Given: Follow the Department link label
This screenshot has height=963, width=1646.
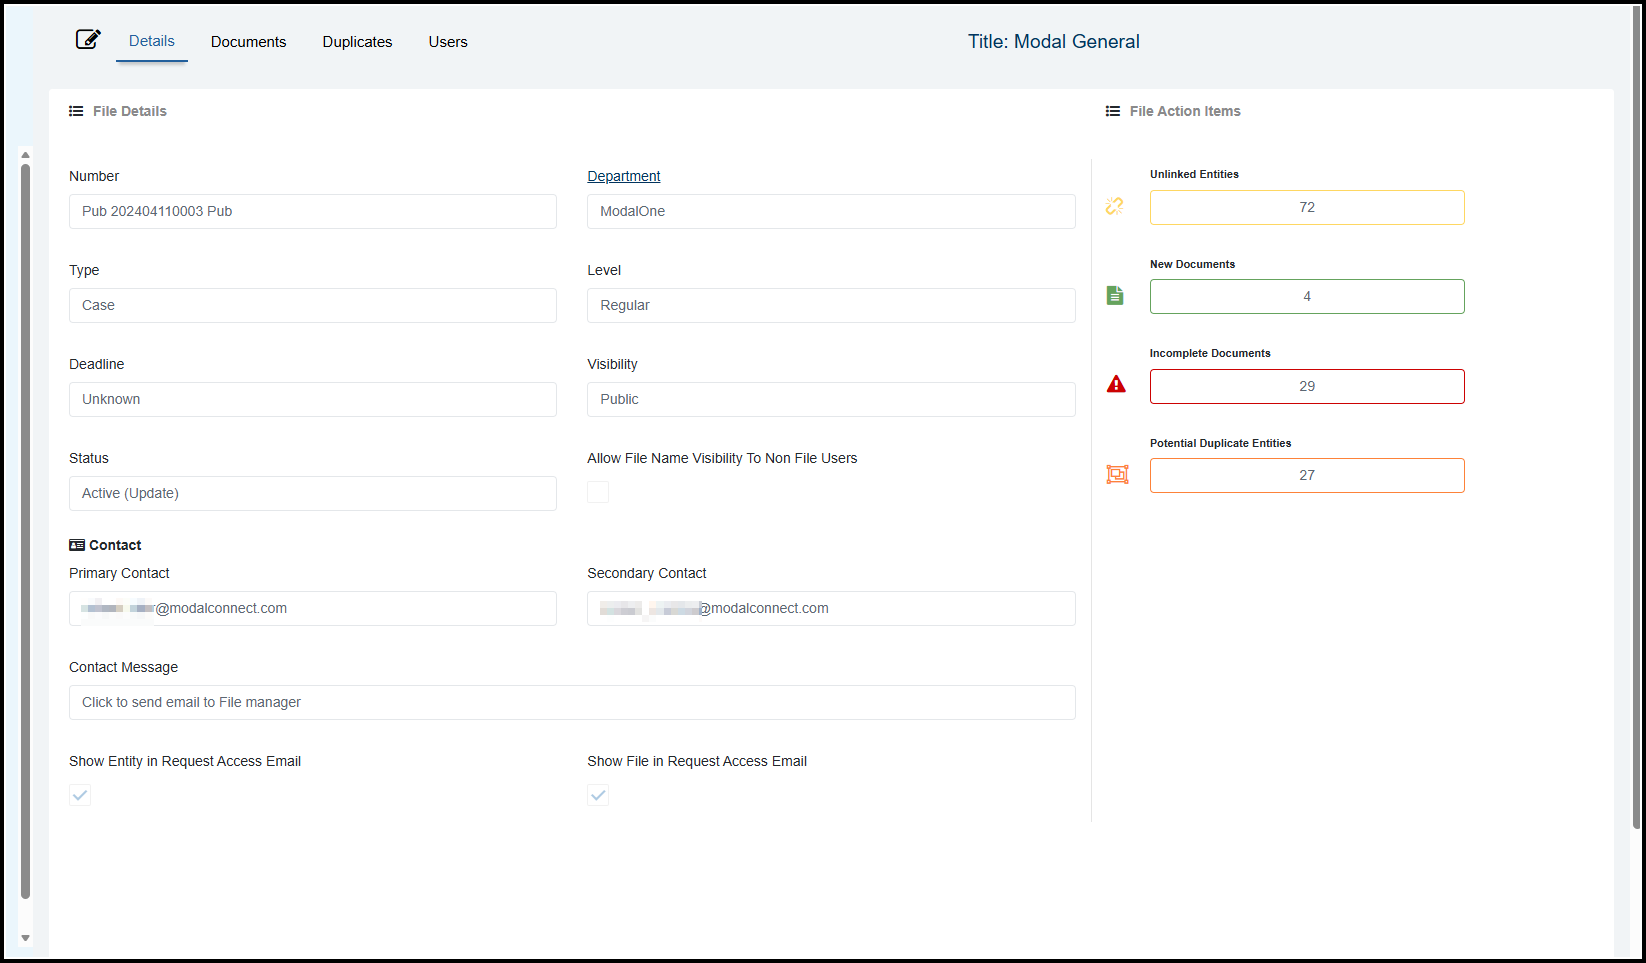Looking at the screenshot, I should pos(623,176).
